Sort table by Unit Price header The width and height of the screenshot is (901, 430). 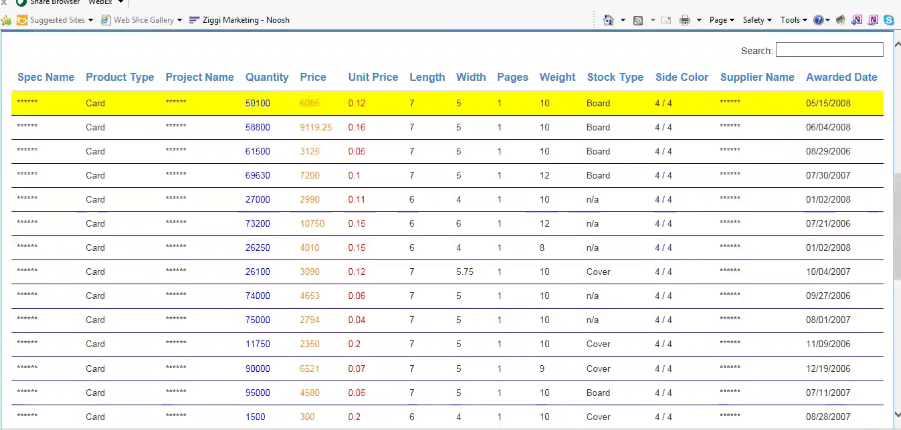pyautogui.click(x=372, y=77)
